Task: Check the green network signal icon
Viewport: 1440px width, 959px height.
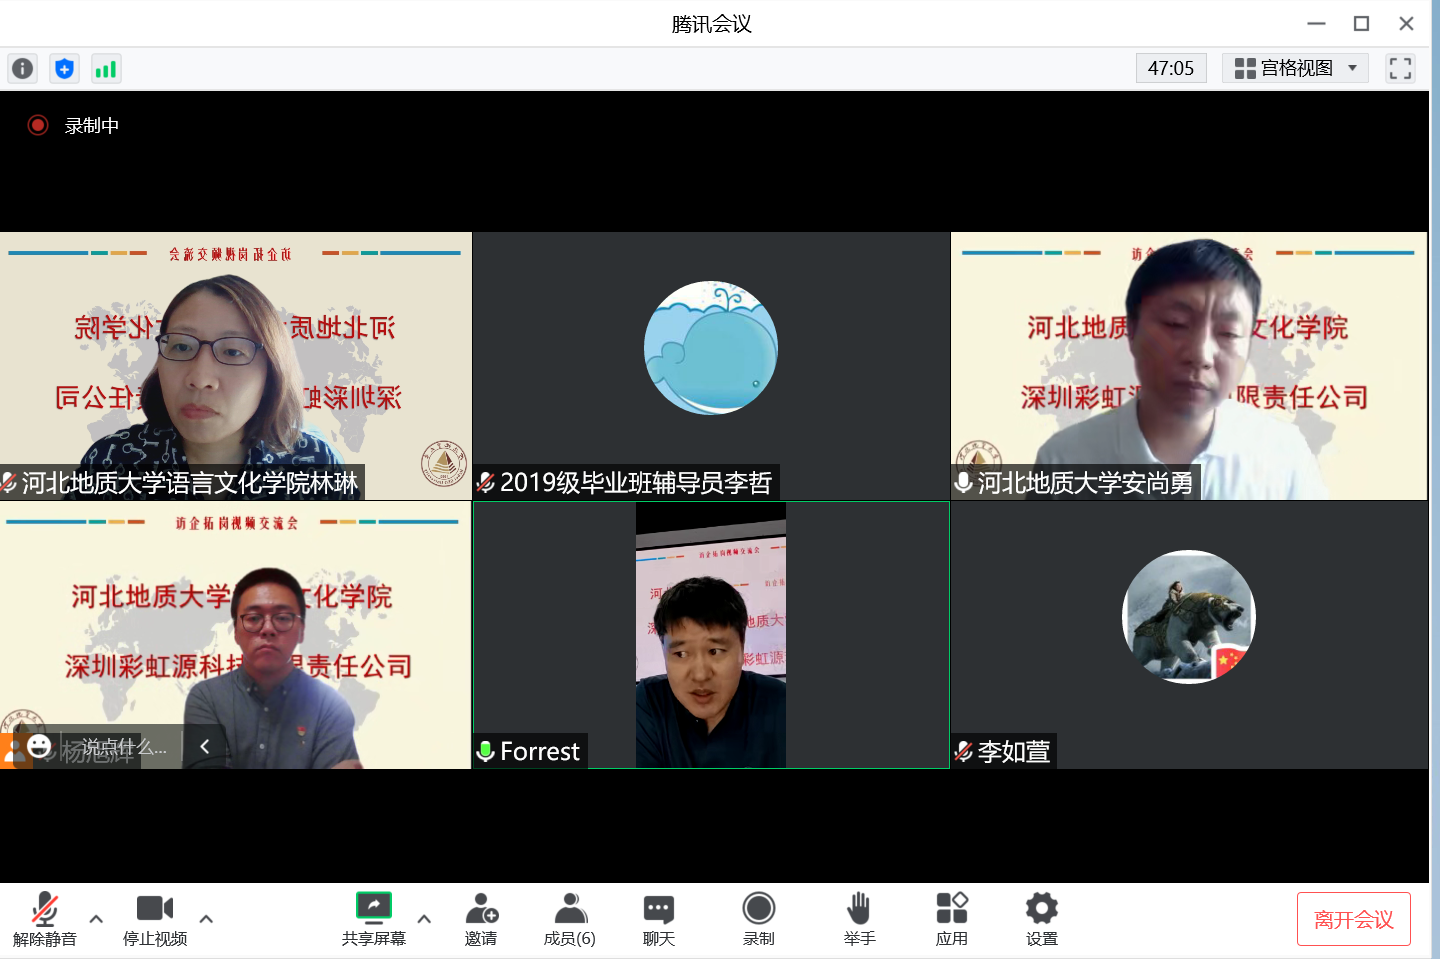Action: click(x=105, y=68)
